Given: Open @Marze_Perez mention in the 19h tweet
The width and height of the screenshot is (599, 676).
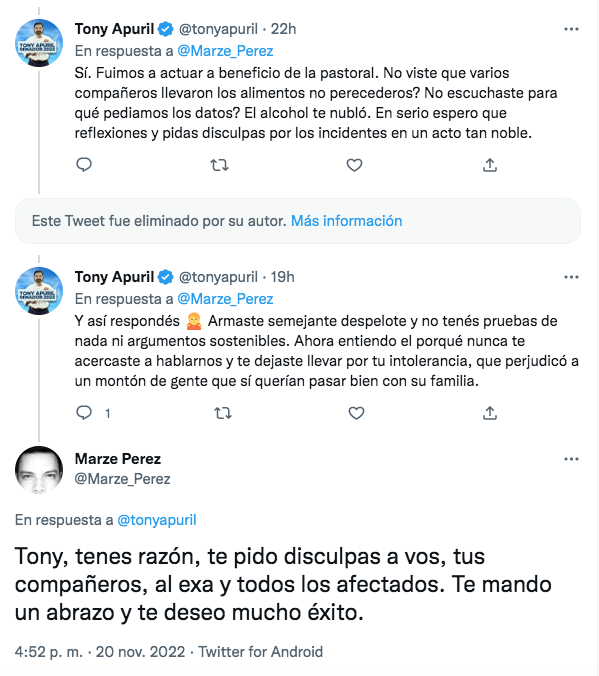Looking at the screenshot, I should (x=225, y=299).
